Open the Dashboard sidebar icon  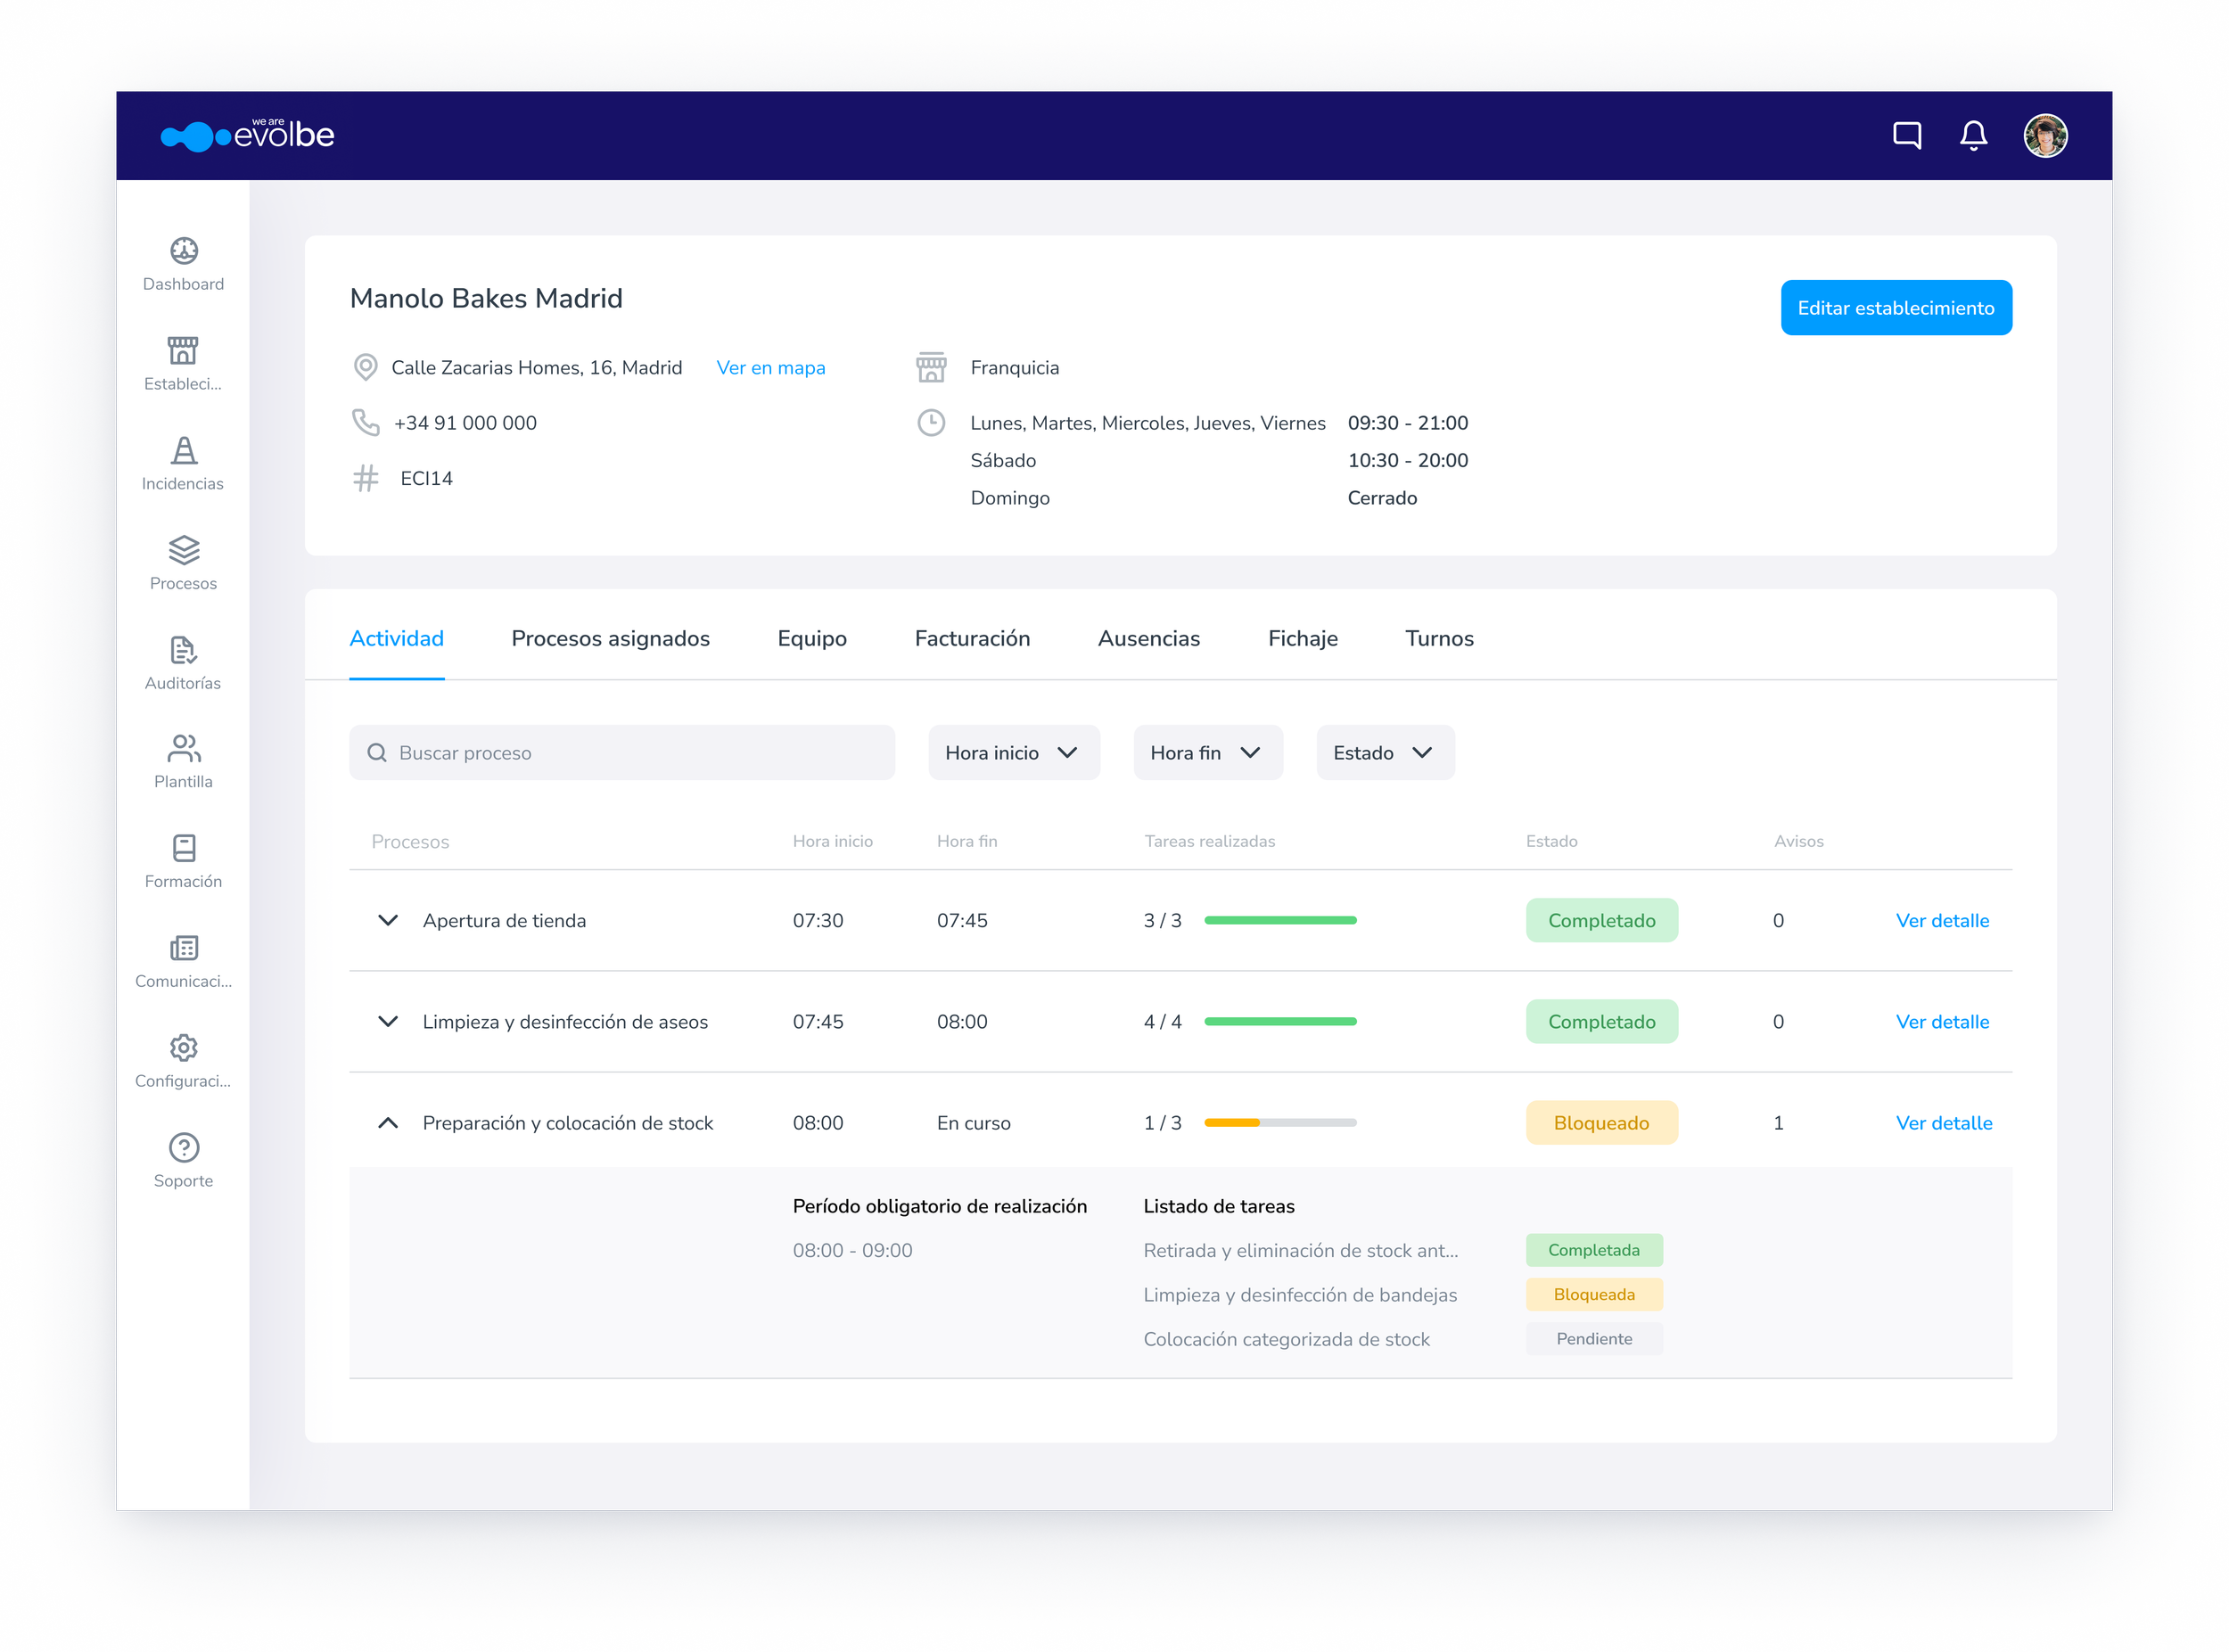pyautogui.click(x=183, y=250)
